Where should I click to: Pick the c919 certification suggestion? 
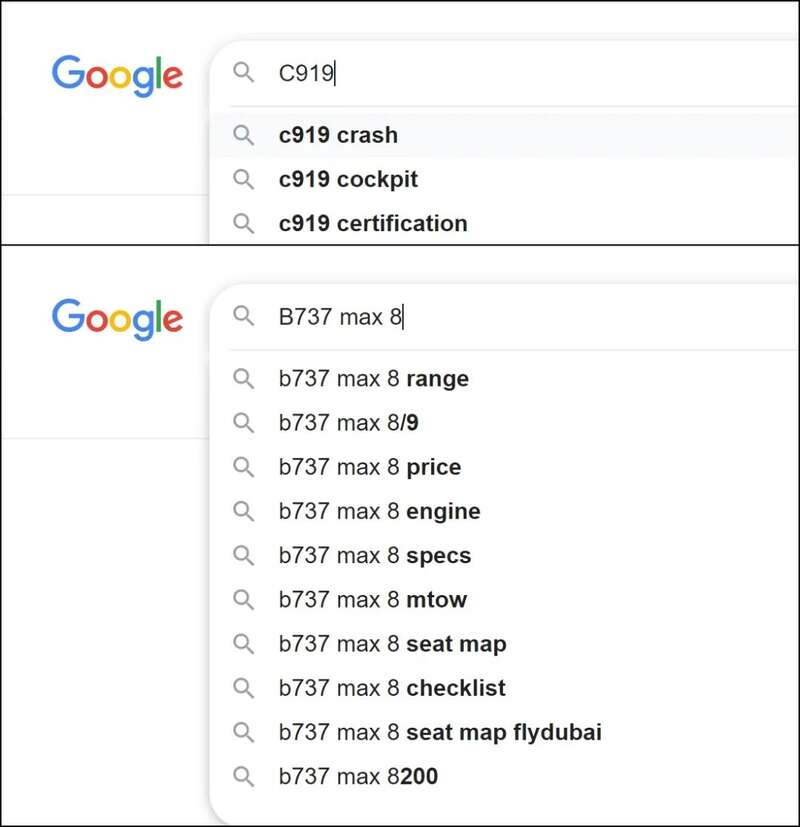(373, 224)
